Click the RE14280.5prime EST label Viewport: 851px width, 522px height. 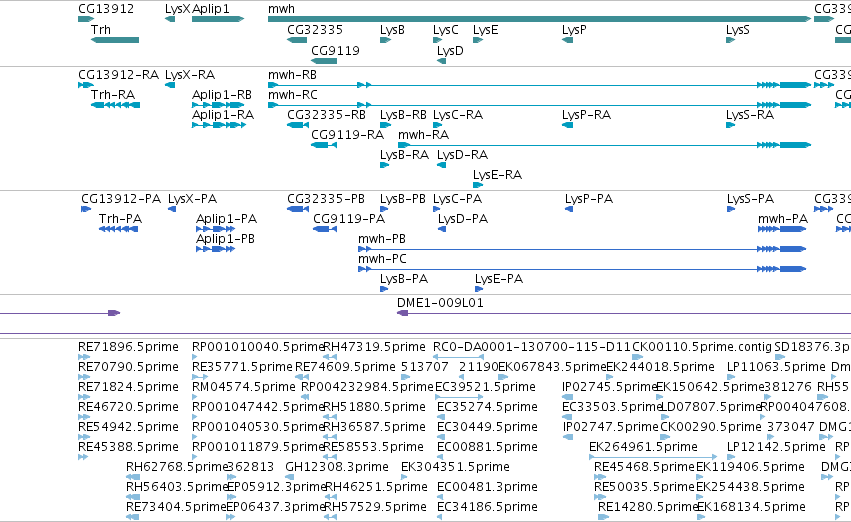pyautogui.click(x=648, y=507)
